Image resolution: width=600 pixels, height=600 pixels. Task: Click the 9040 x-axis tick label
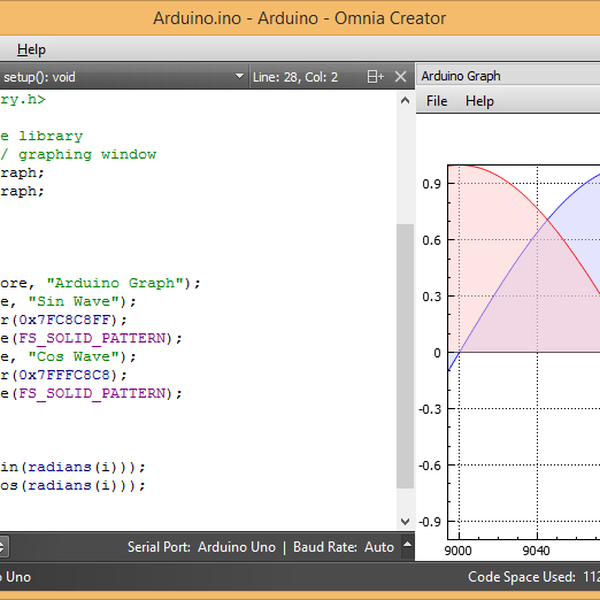coord(538,549)
